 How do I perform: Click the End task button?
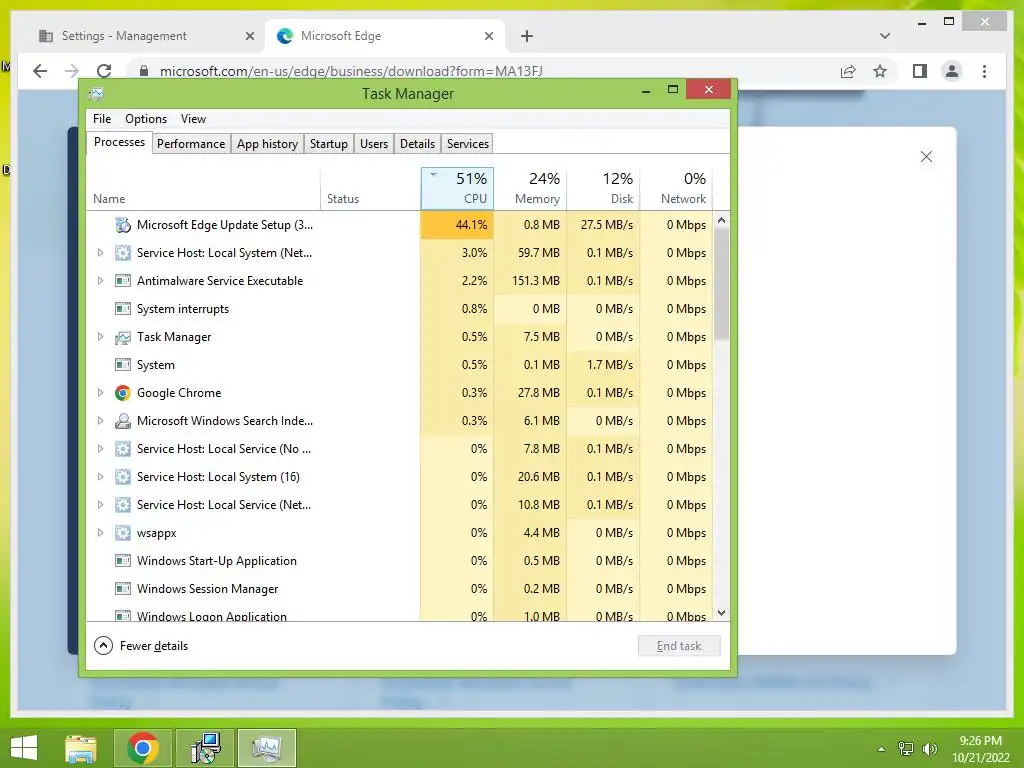tap(679, 646)
